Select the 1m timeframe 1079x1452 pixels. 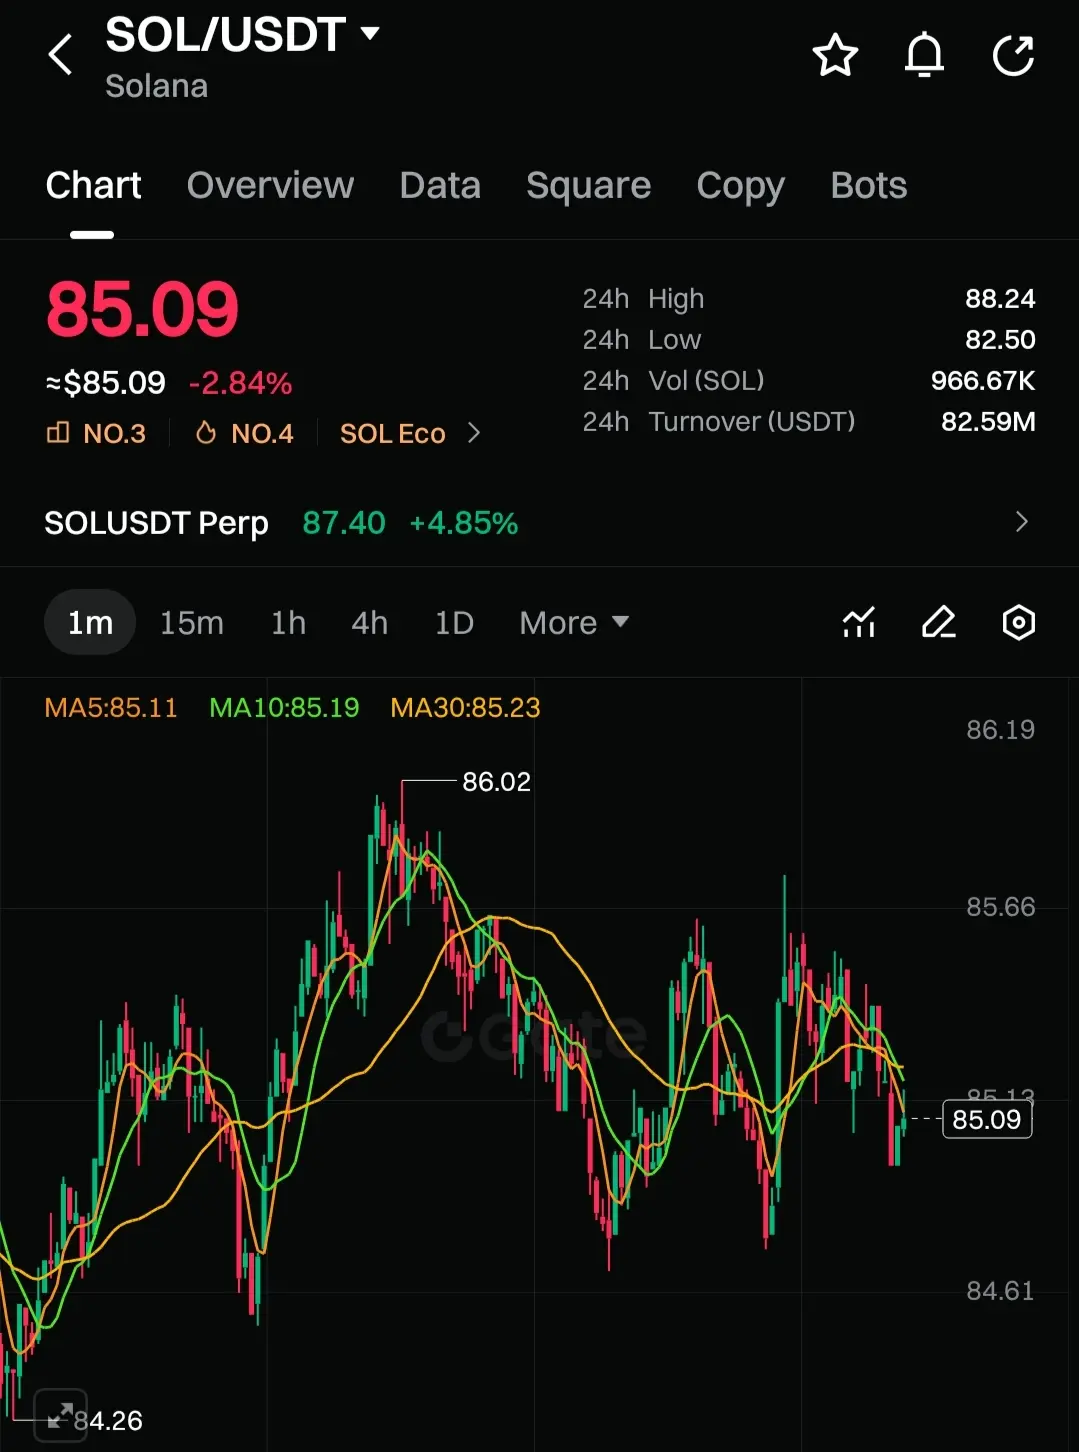point(90,622)
